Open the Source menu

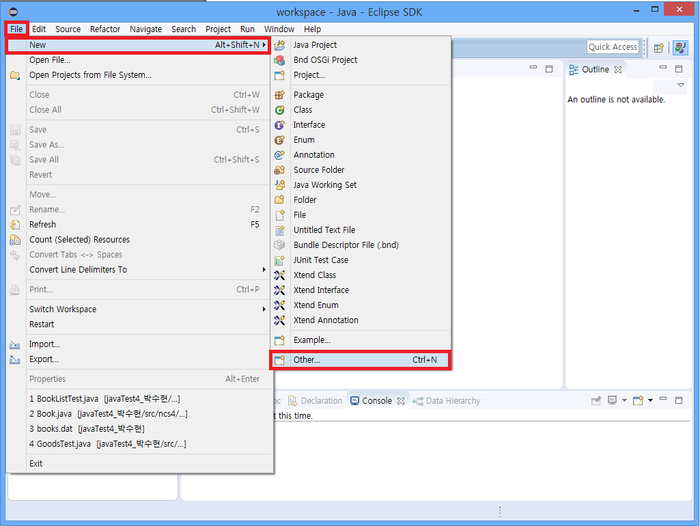[x=68, y=29]
